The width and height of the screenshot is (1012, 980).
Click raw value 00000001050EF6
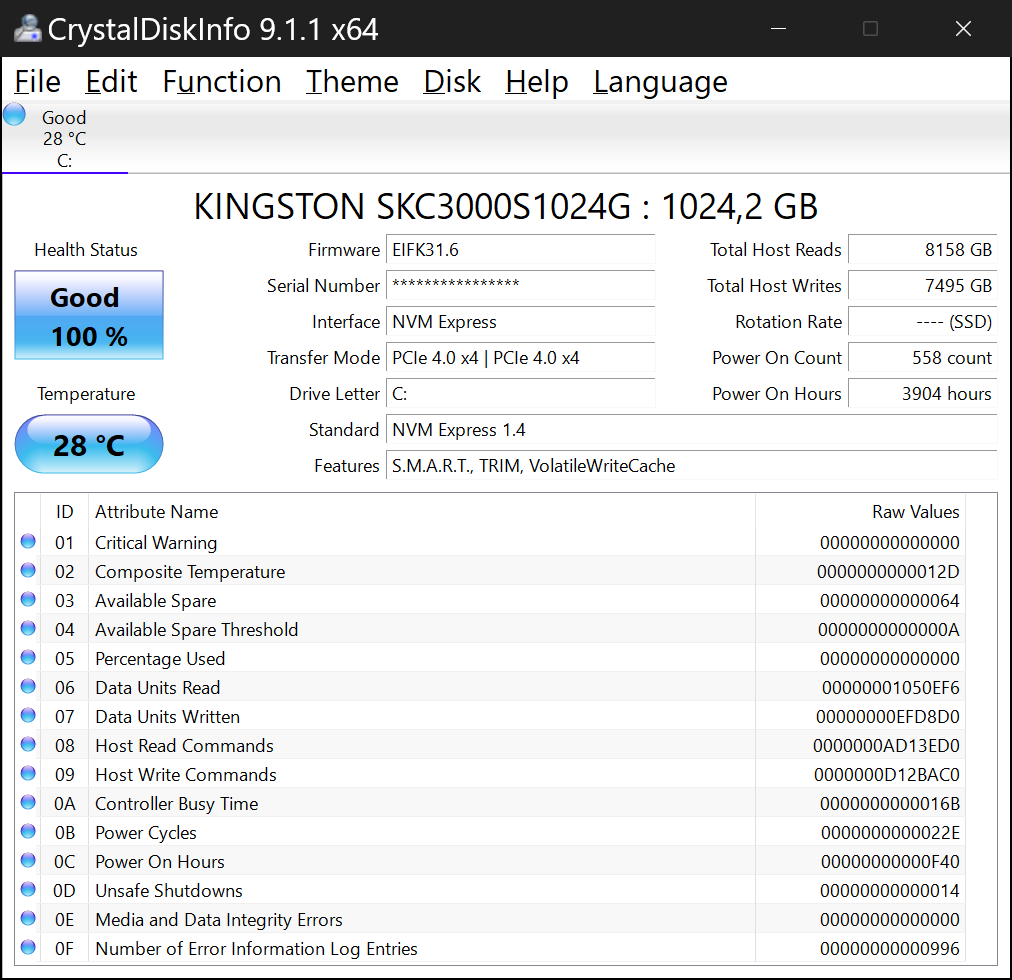click(x=891, y=688)
